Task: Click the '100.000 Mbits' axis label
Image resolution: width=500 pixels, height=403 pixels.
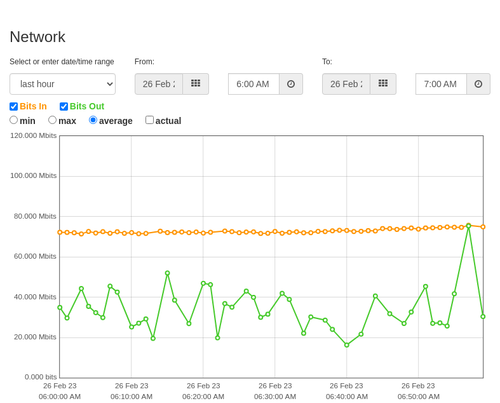Action: point(33,176)
